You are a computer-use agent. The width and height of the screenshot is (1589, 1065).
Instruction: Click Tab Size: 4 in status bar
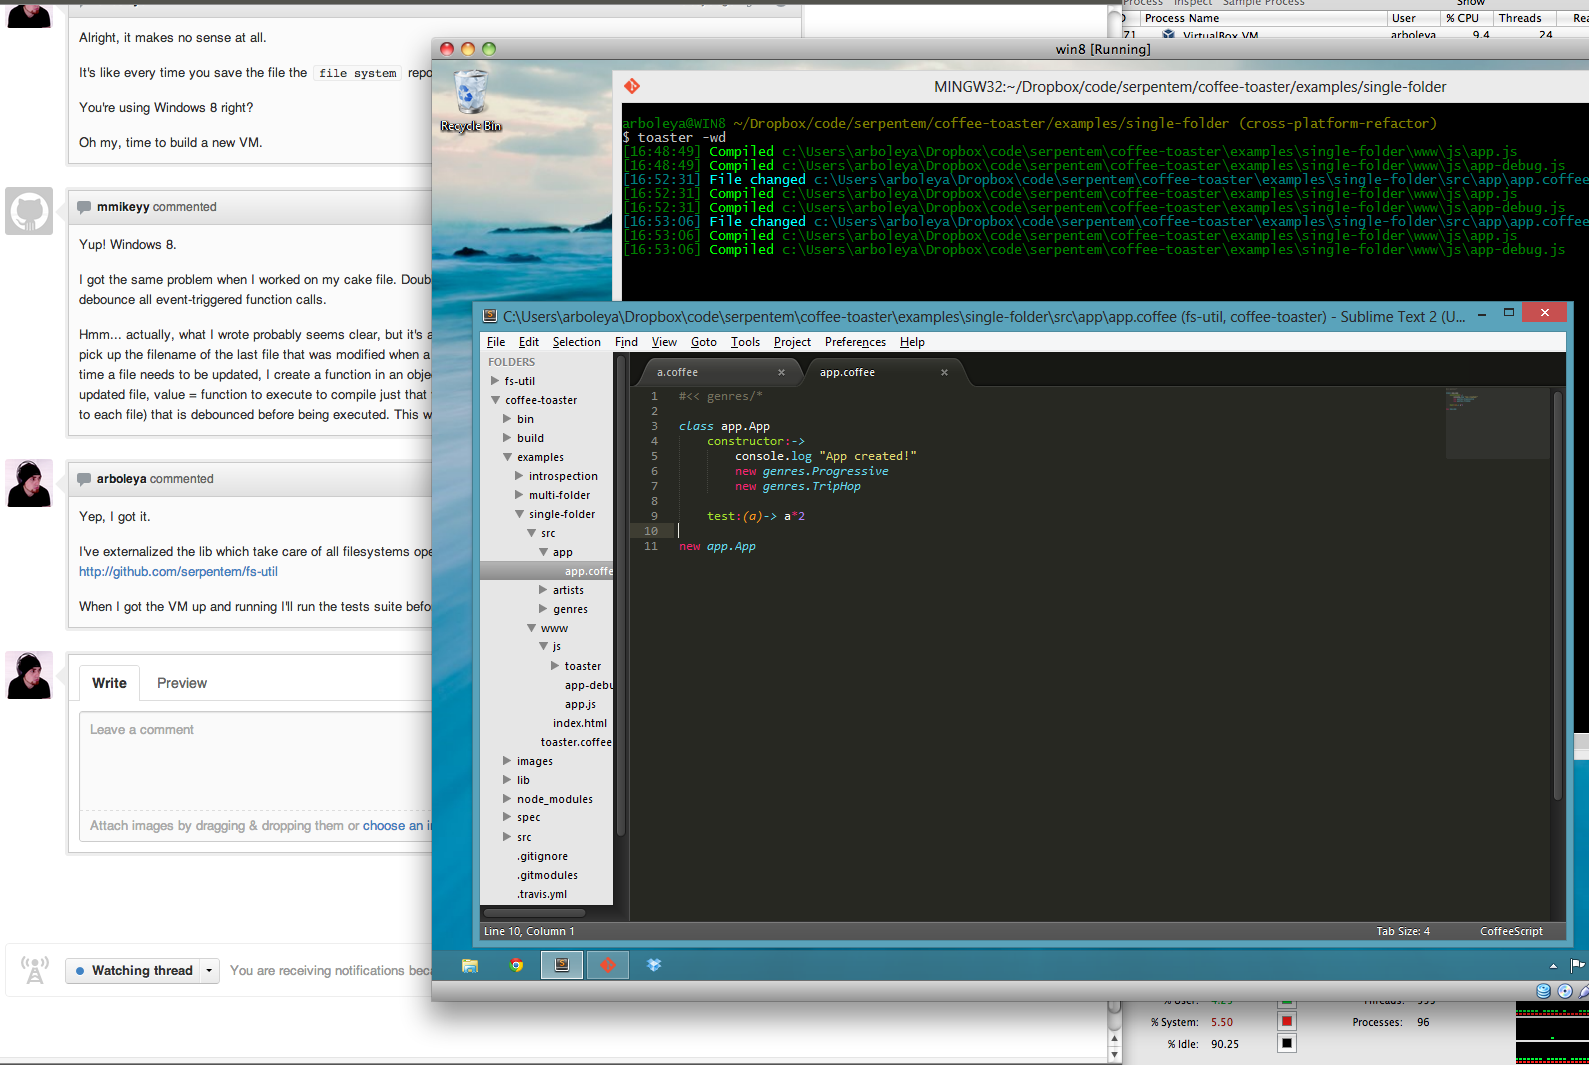[1403, 931]
